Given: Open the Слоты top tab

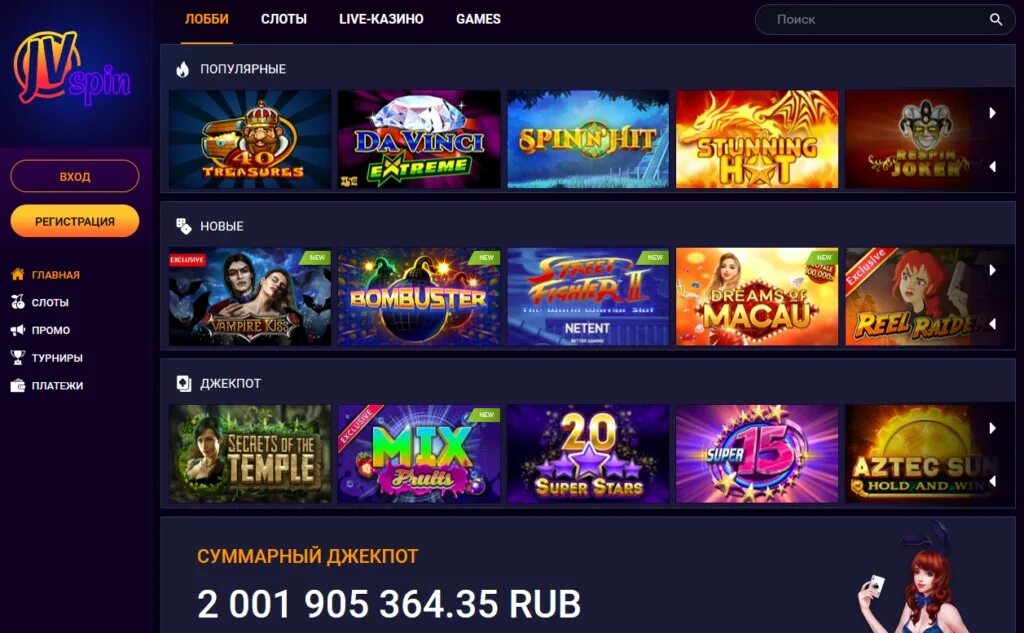Looking at the screenshot, I should [283, 20].
